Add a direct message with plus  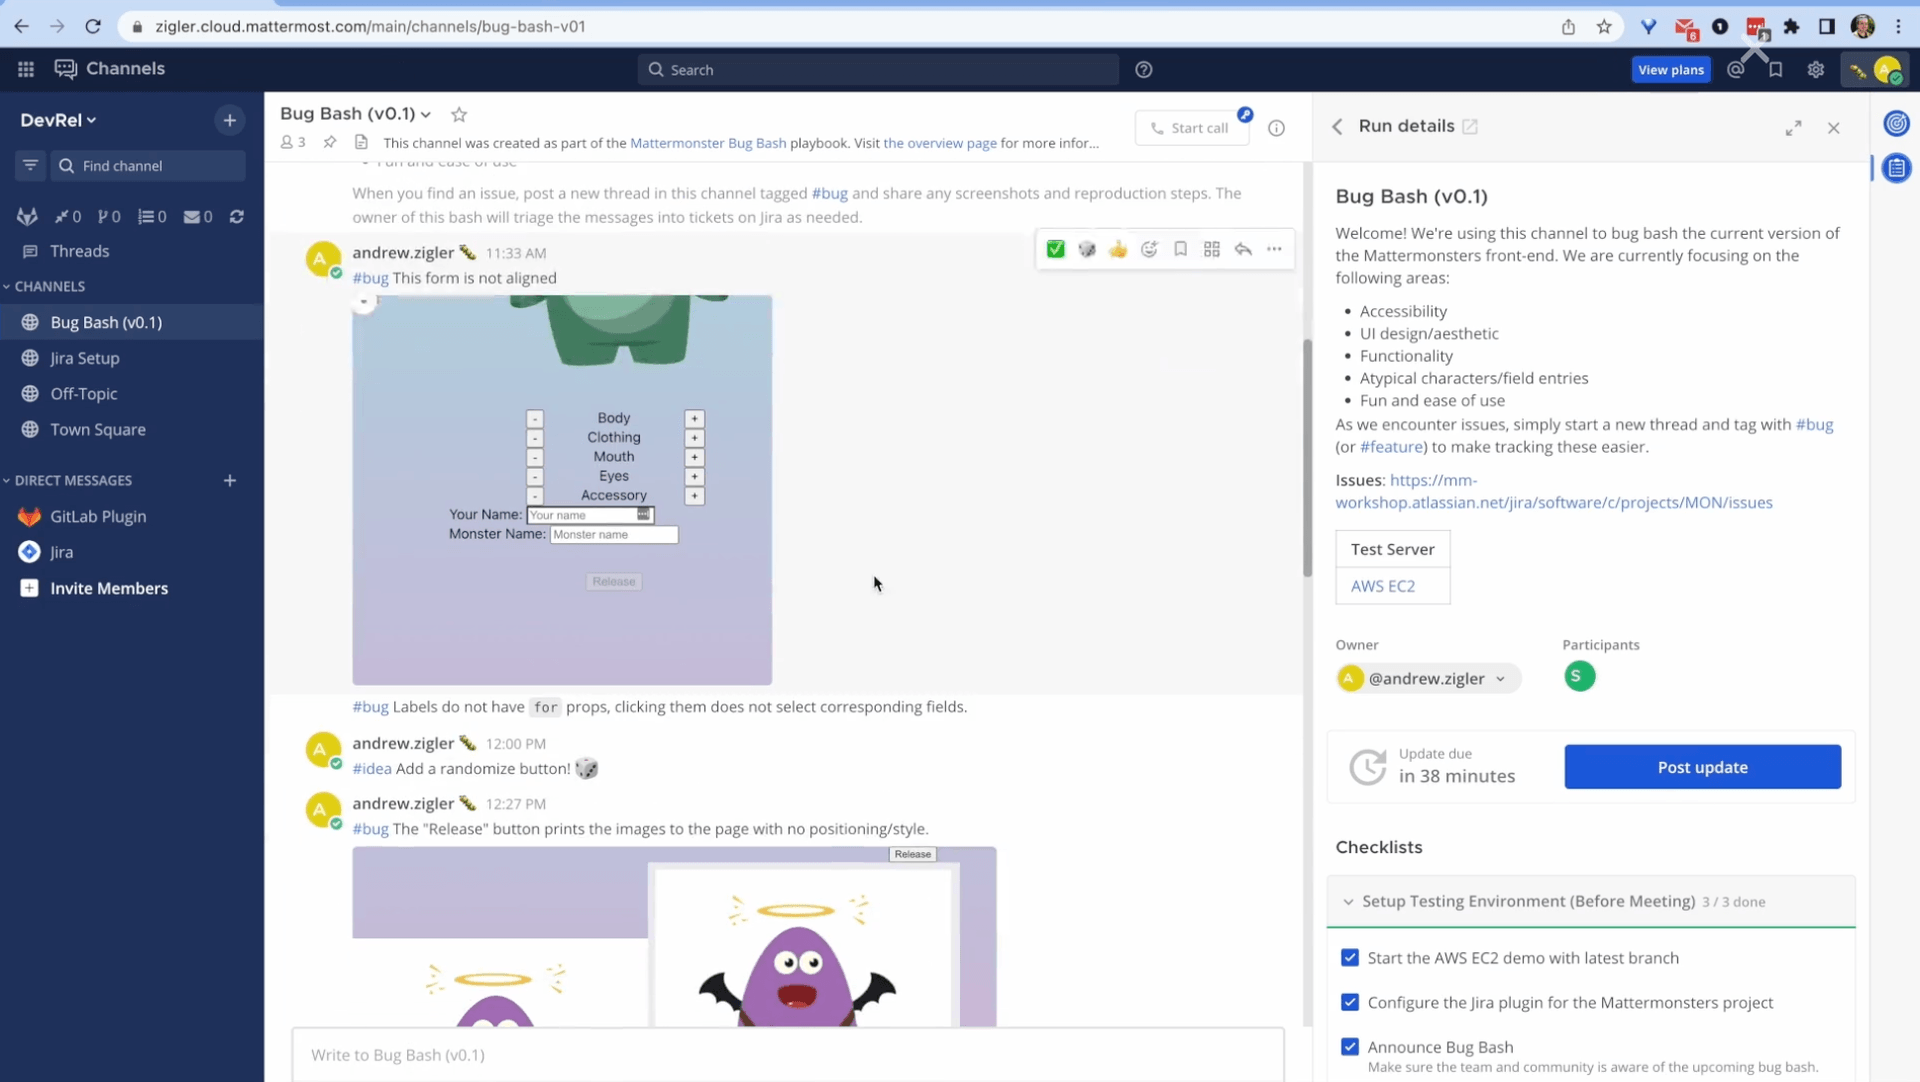230,481
